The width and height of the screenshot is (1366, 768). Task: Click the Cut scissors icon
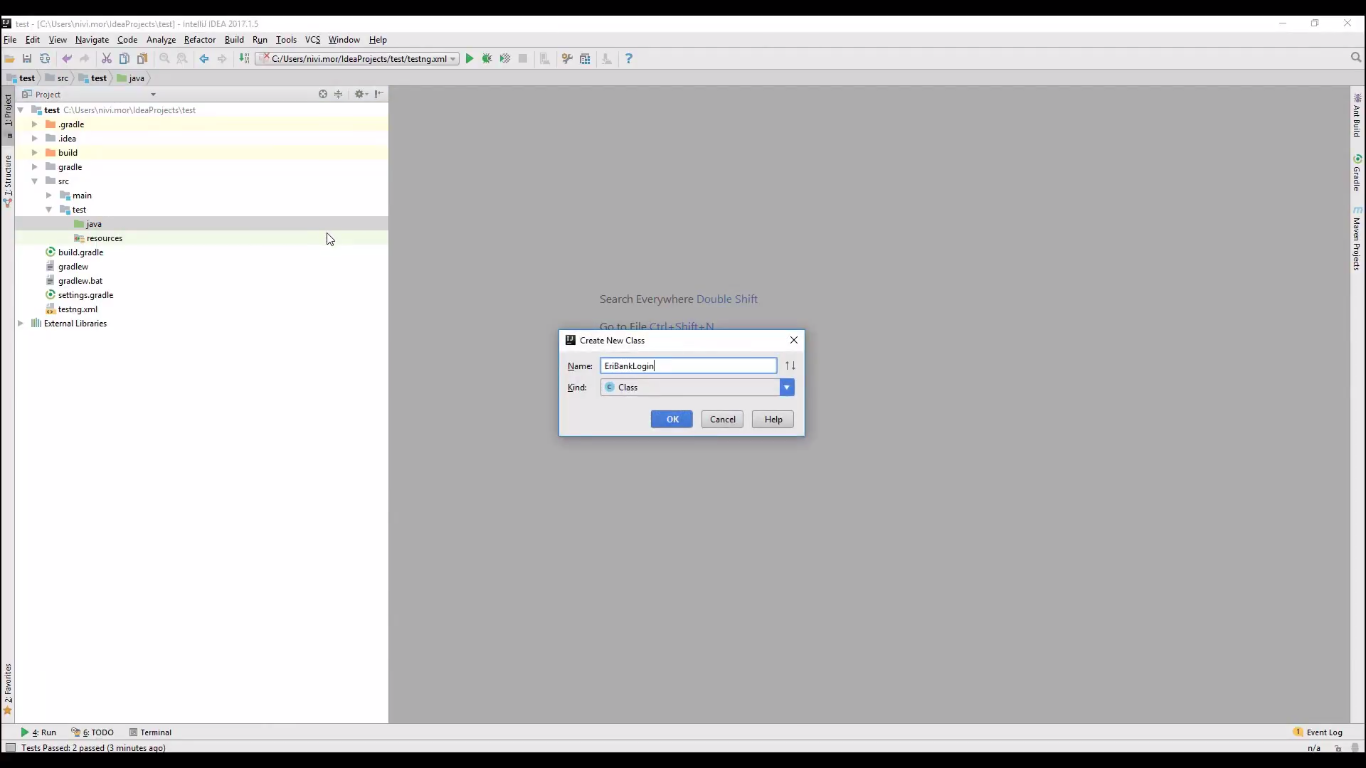point(106,59)
